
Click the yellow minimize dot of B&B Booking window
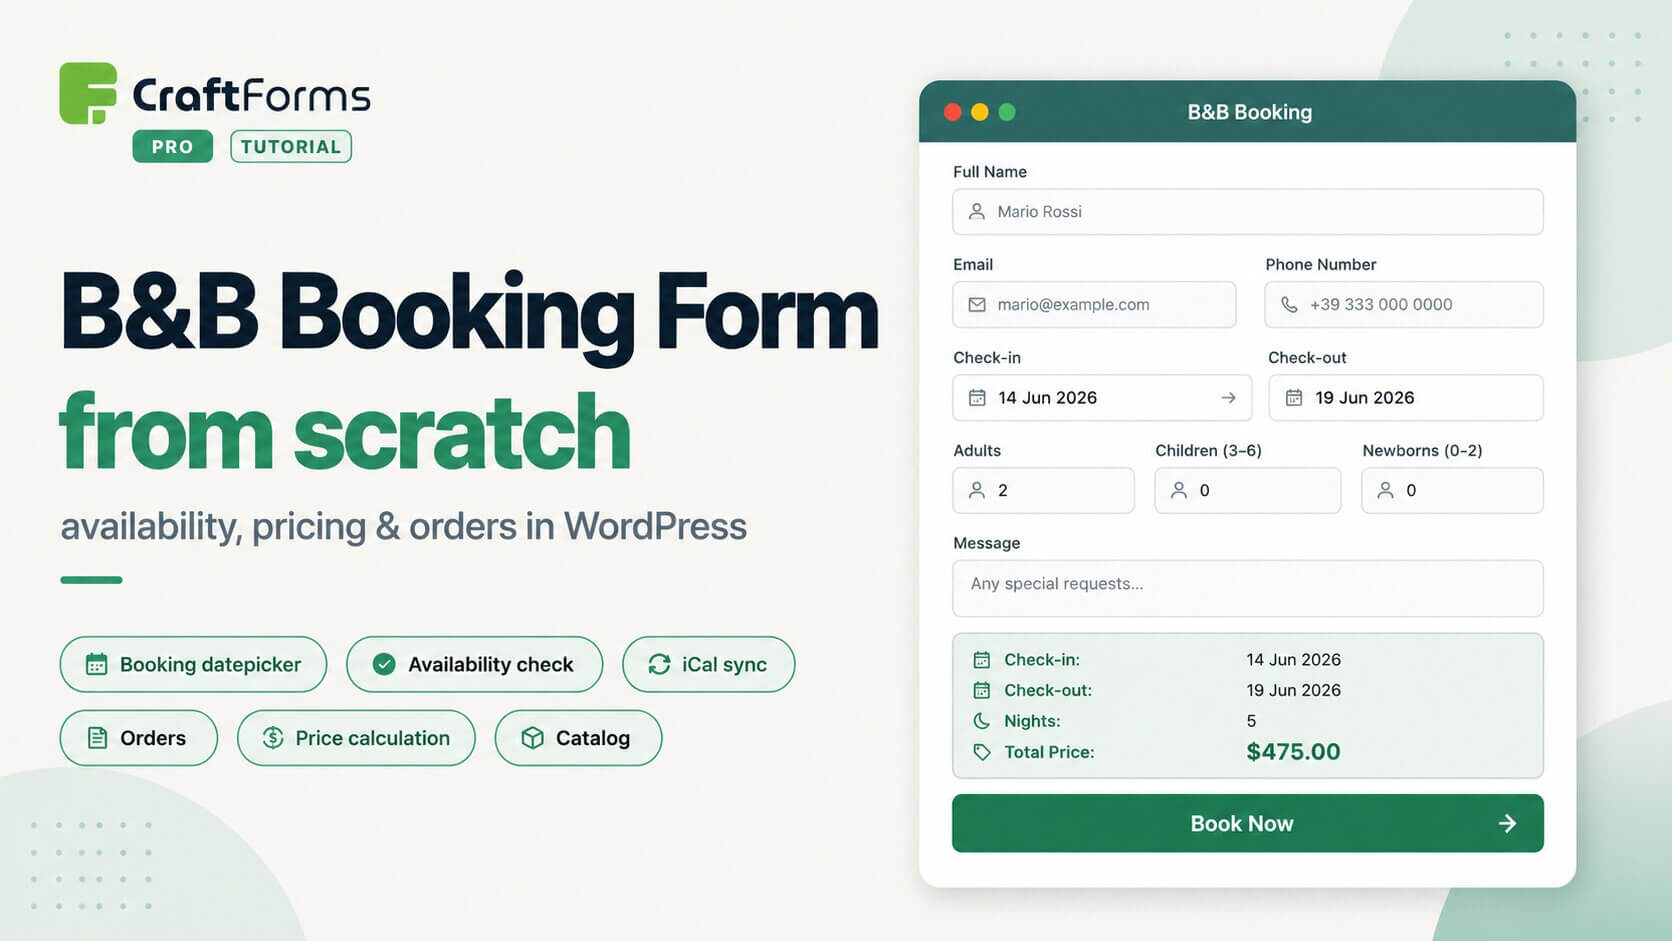(980, 112)
